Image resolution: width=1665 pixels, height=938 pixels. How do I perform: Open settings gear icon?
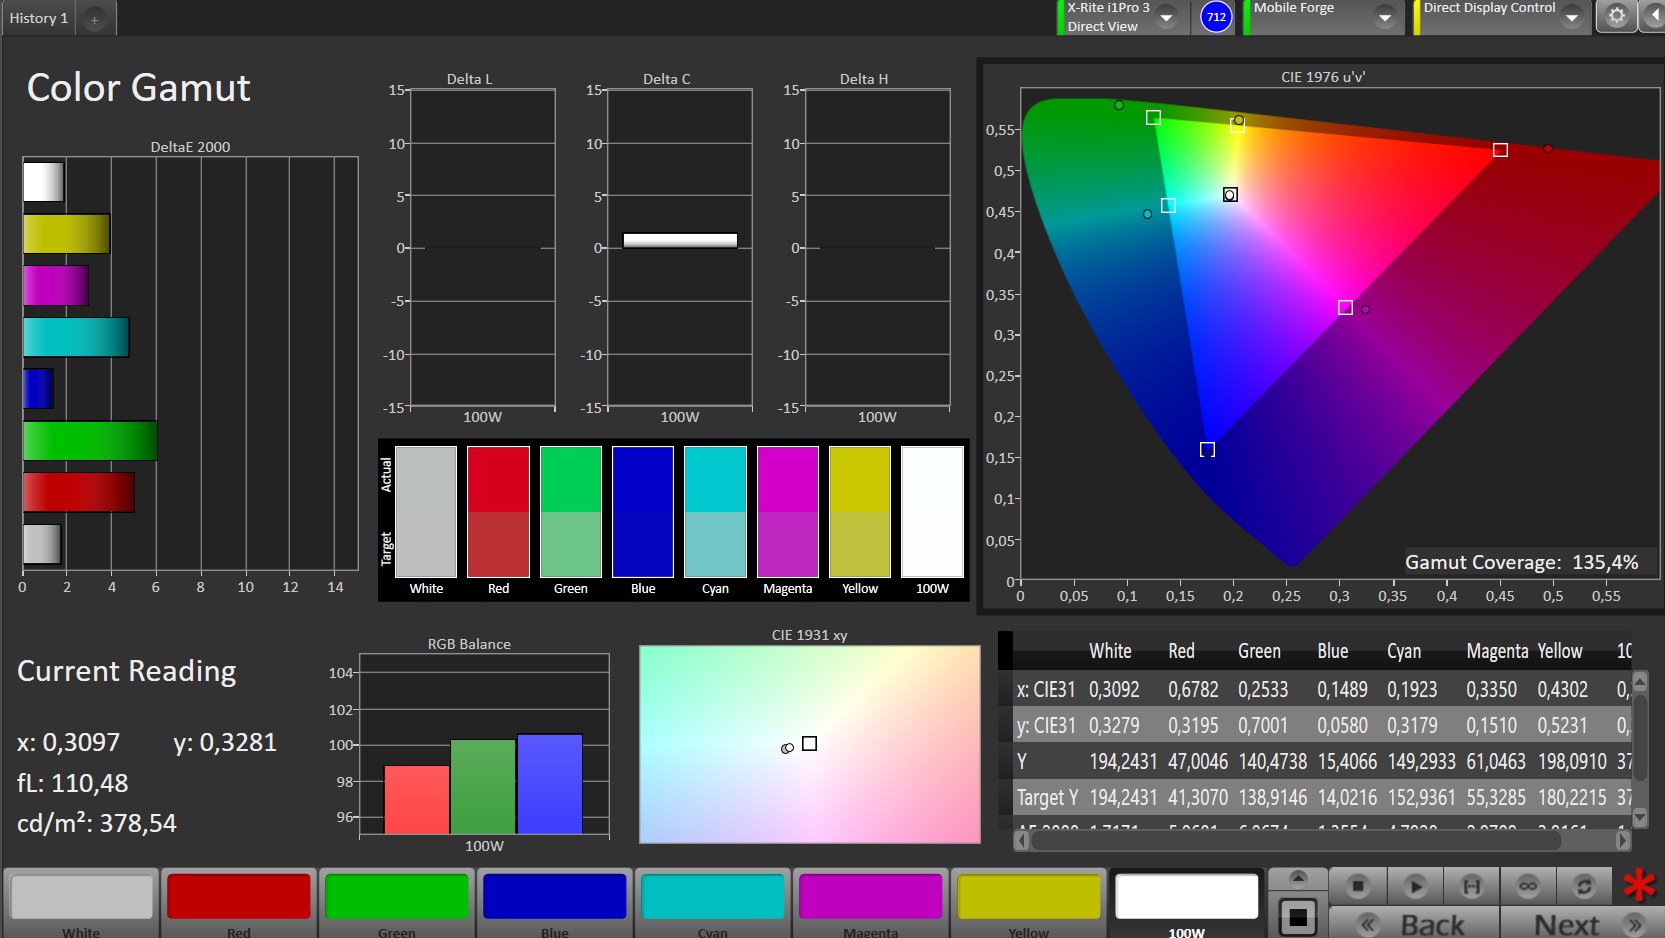(x=1616, y=16)
